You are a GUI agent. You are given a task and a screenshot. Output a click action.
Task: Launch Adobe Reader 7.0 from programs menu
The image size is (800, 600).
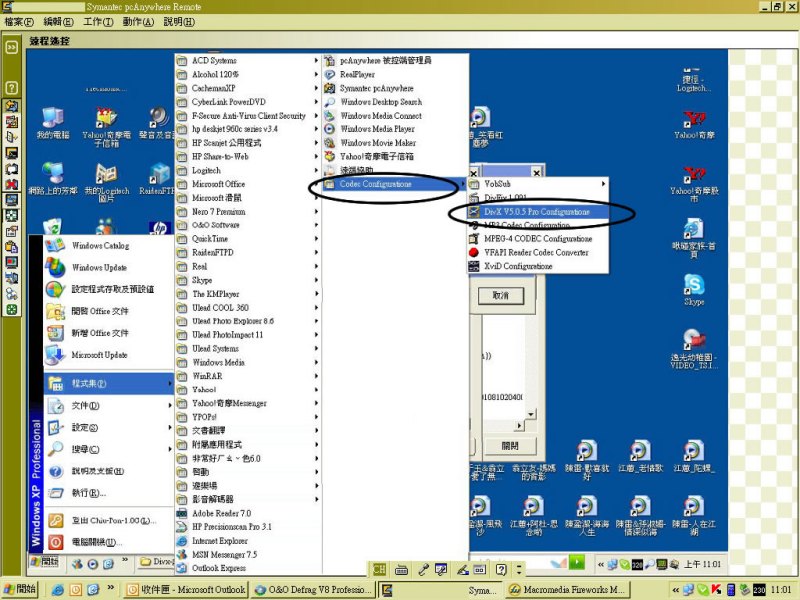[x=247, y=513]
